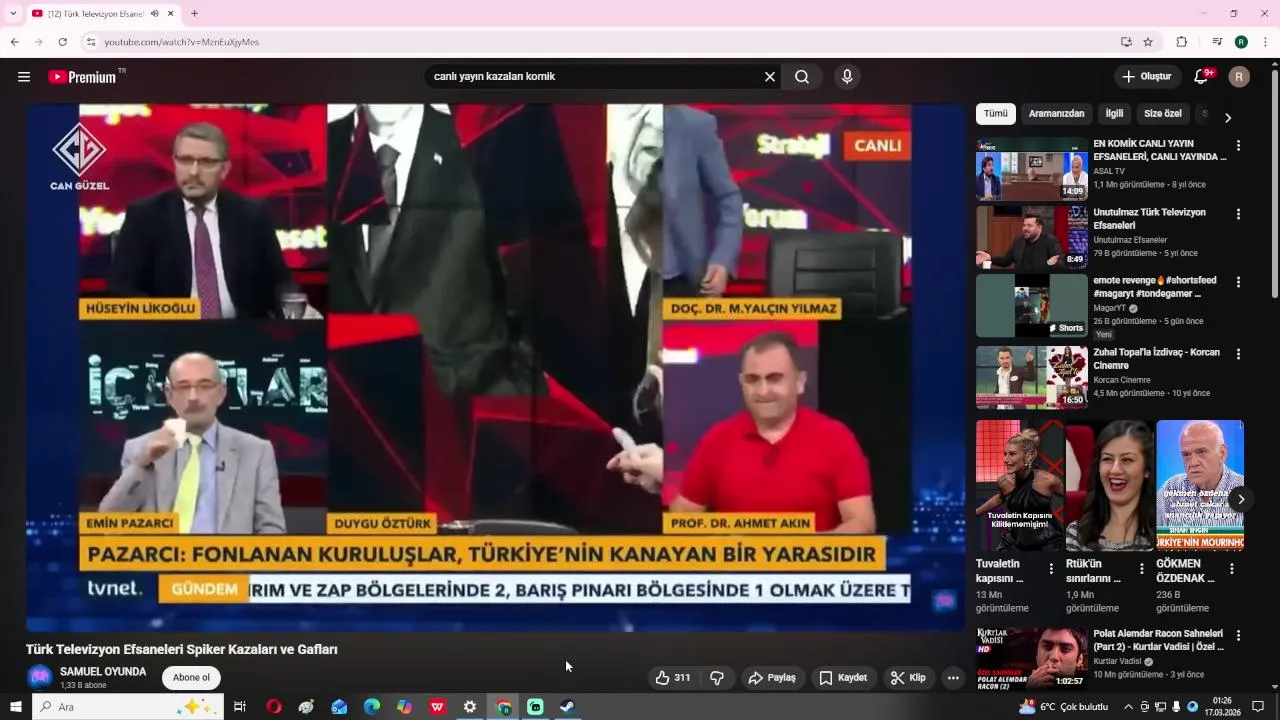
Task: Open Polat Alemdar Racon Sahneleri thumbnail
Action: 1032,659
